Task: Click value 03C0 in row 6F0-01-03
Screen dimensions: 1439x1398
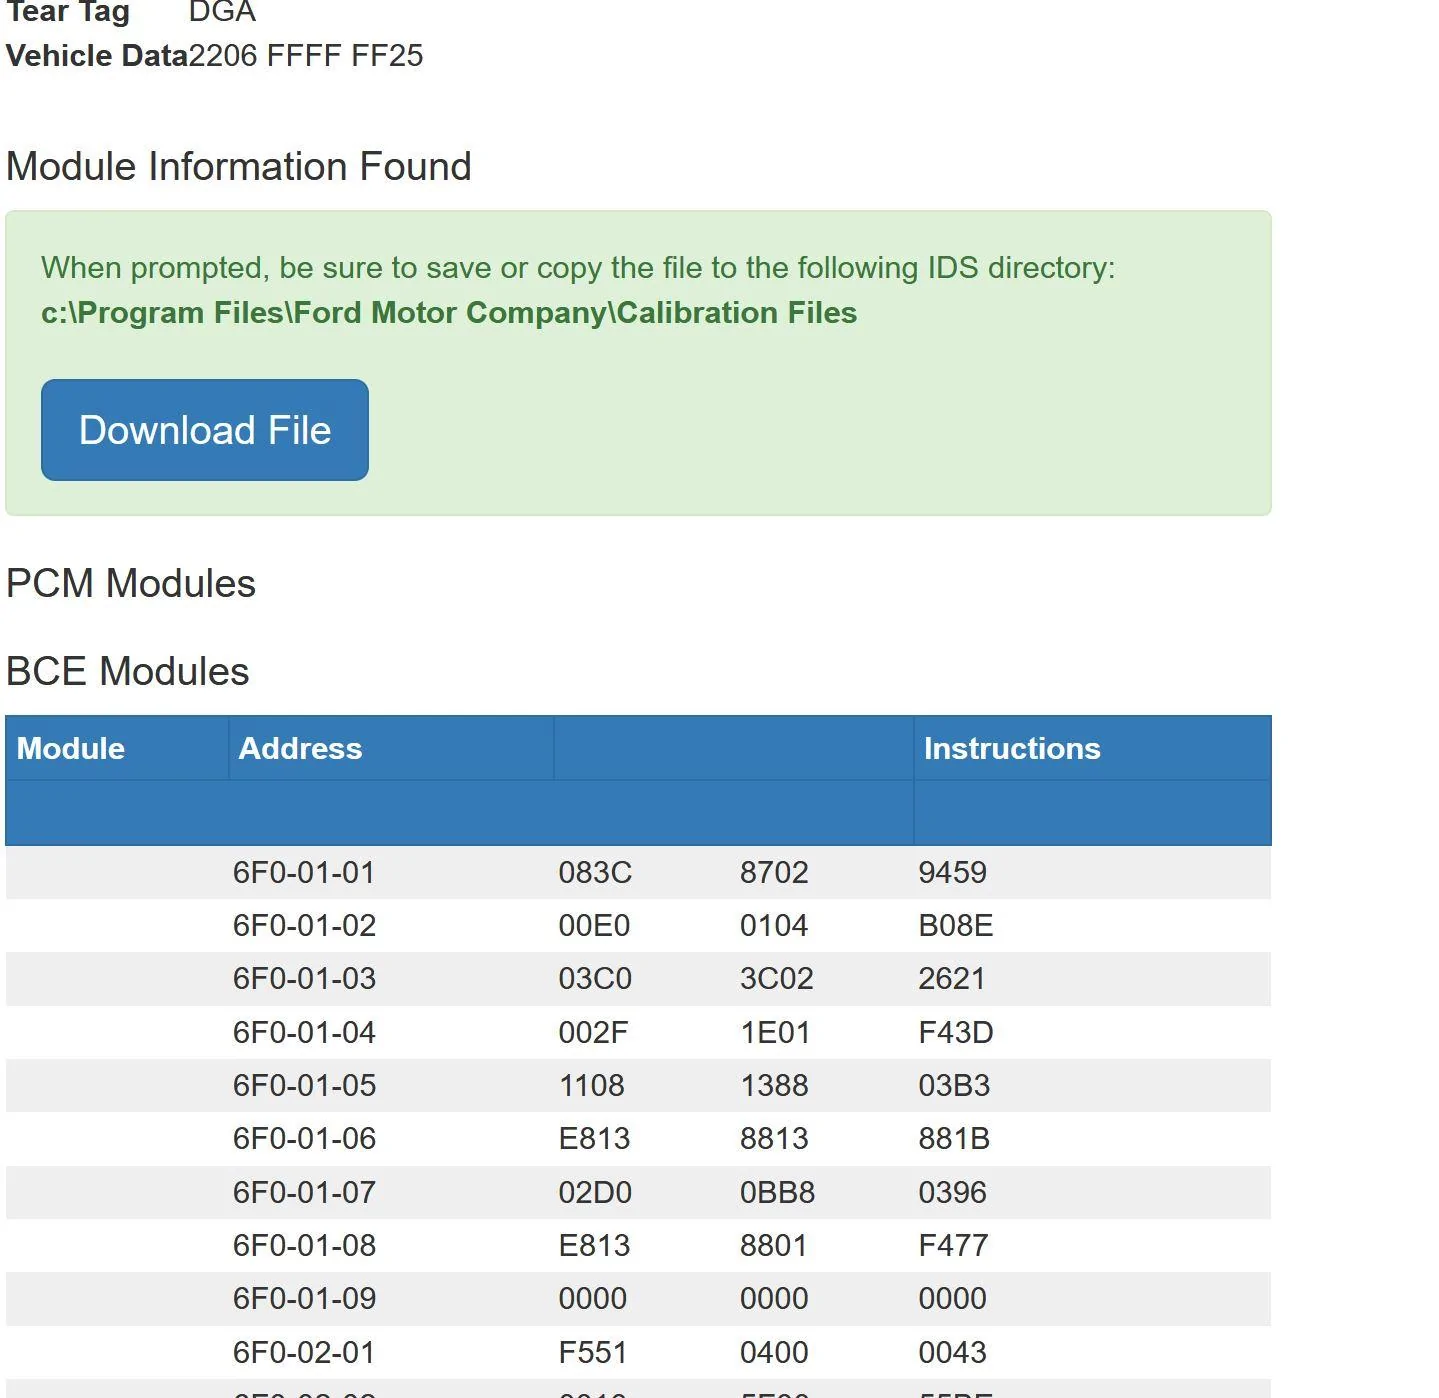Action: point(595,978)
